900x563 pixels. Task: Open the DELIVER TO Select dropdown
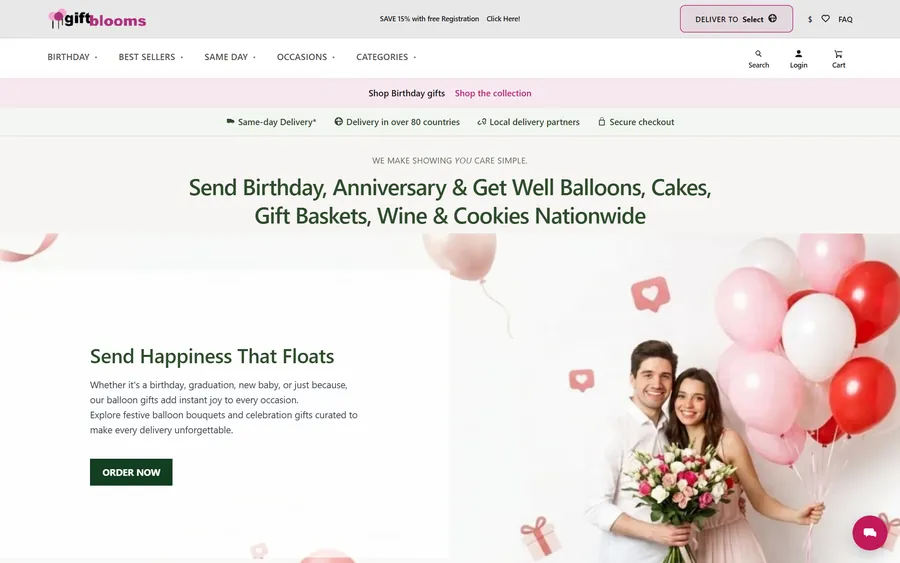point(736,19)
